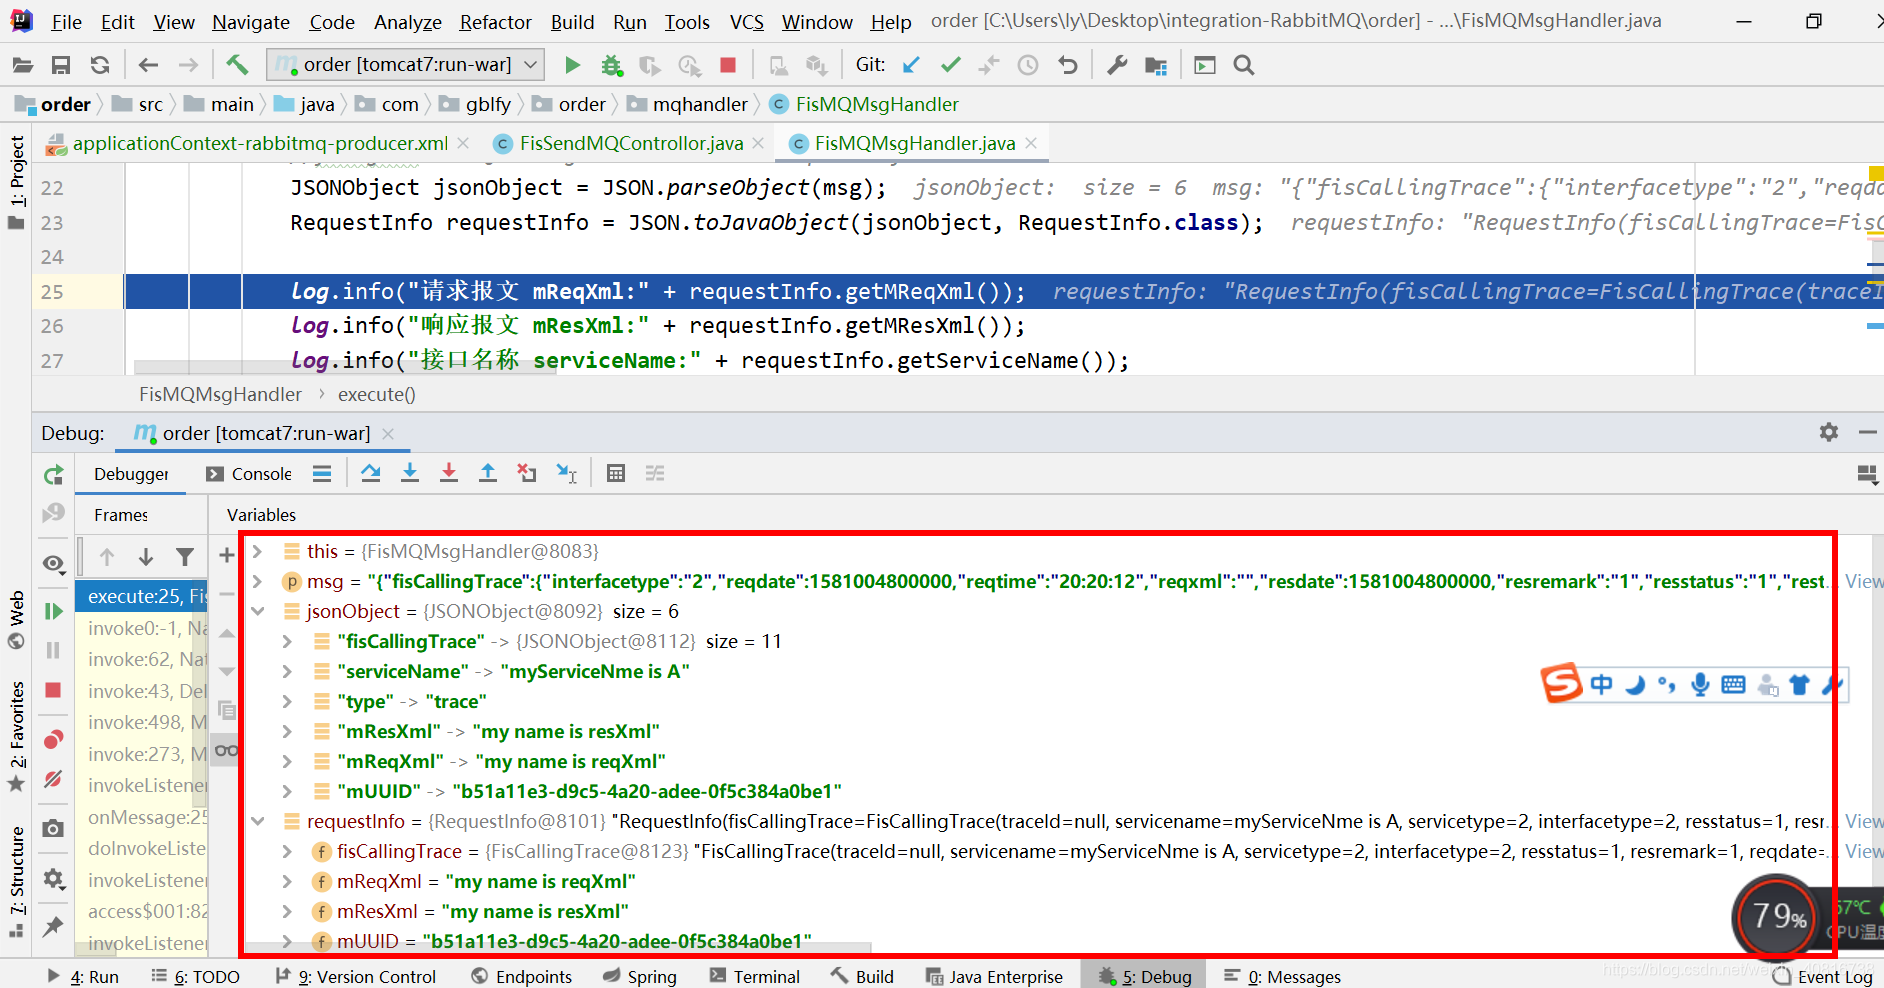Expand the "serviceName" JSON entry
The width and height of the screenshot is (1884, 988).
[287, 671]
